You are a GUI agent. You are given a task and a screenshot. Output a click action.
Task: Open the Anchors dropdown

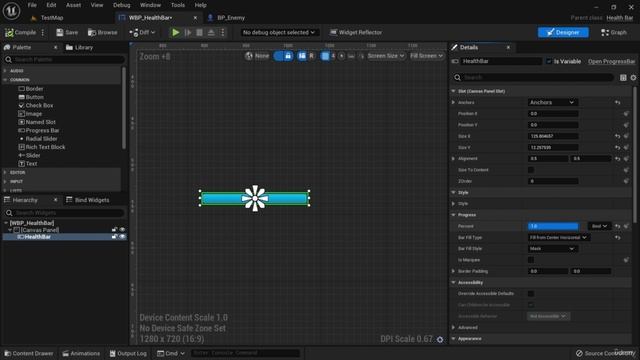click(x=552, y=102)
